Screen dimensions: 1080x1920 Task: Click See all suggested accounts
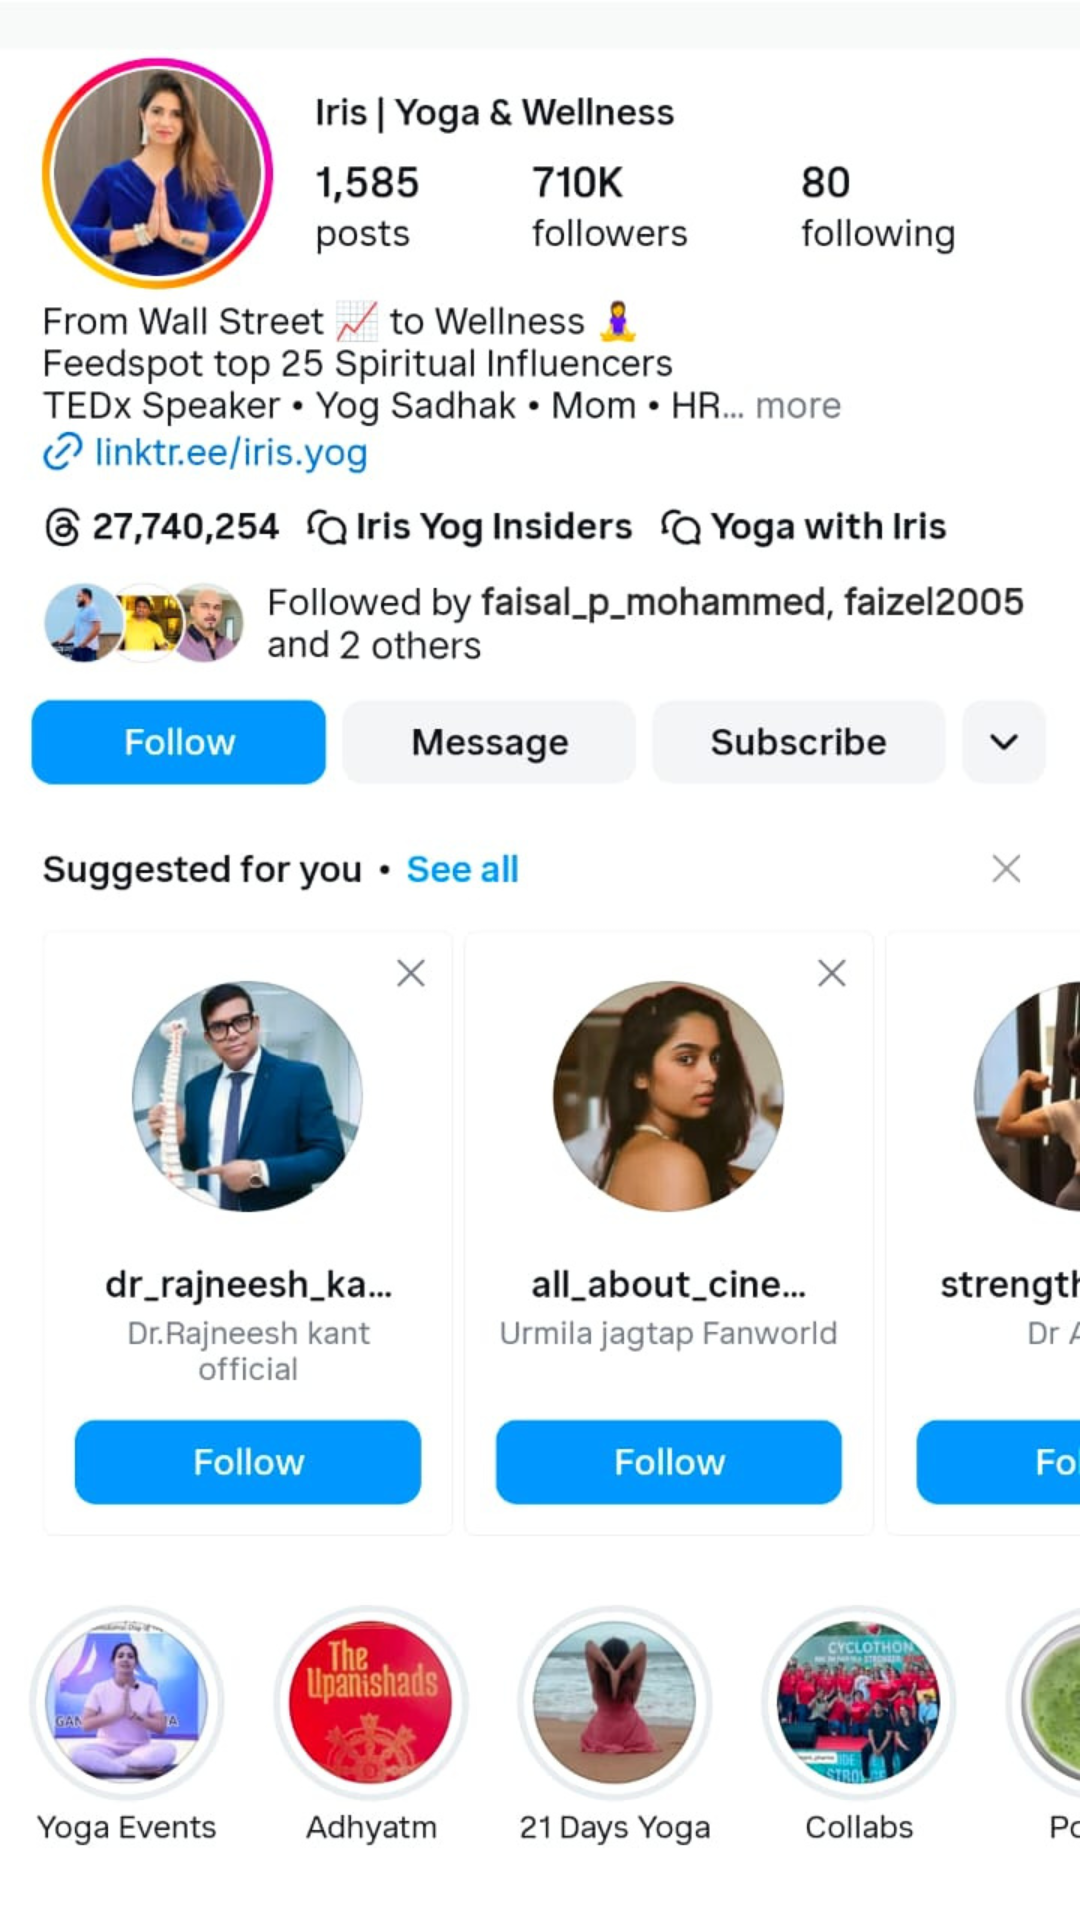coord(462,869)
